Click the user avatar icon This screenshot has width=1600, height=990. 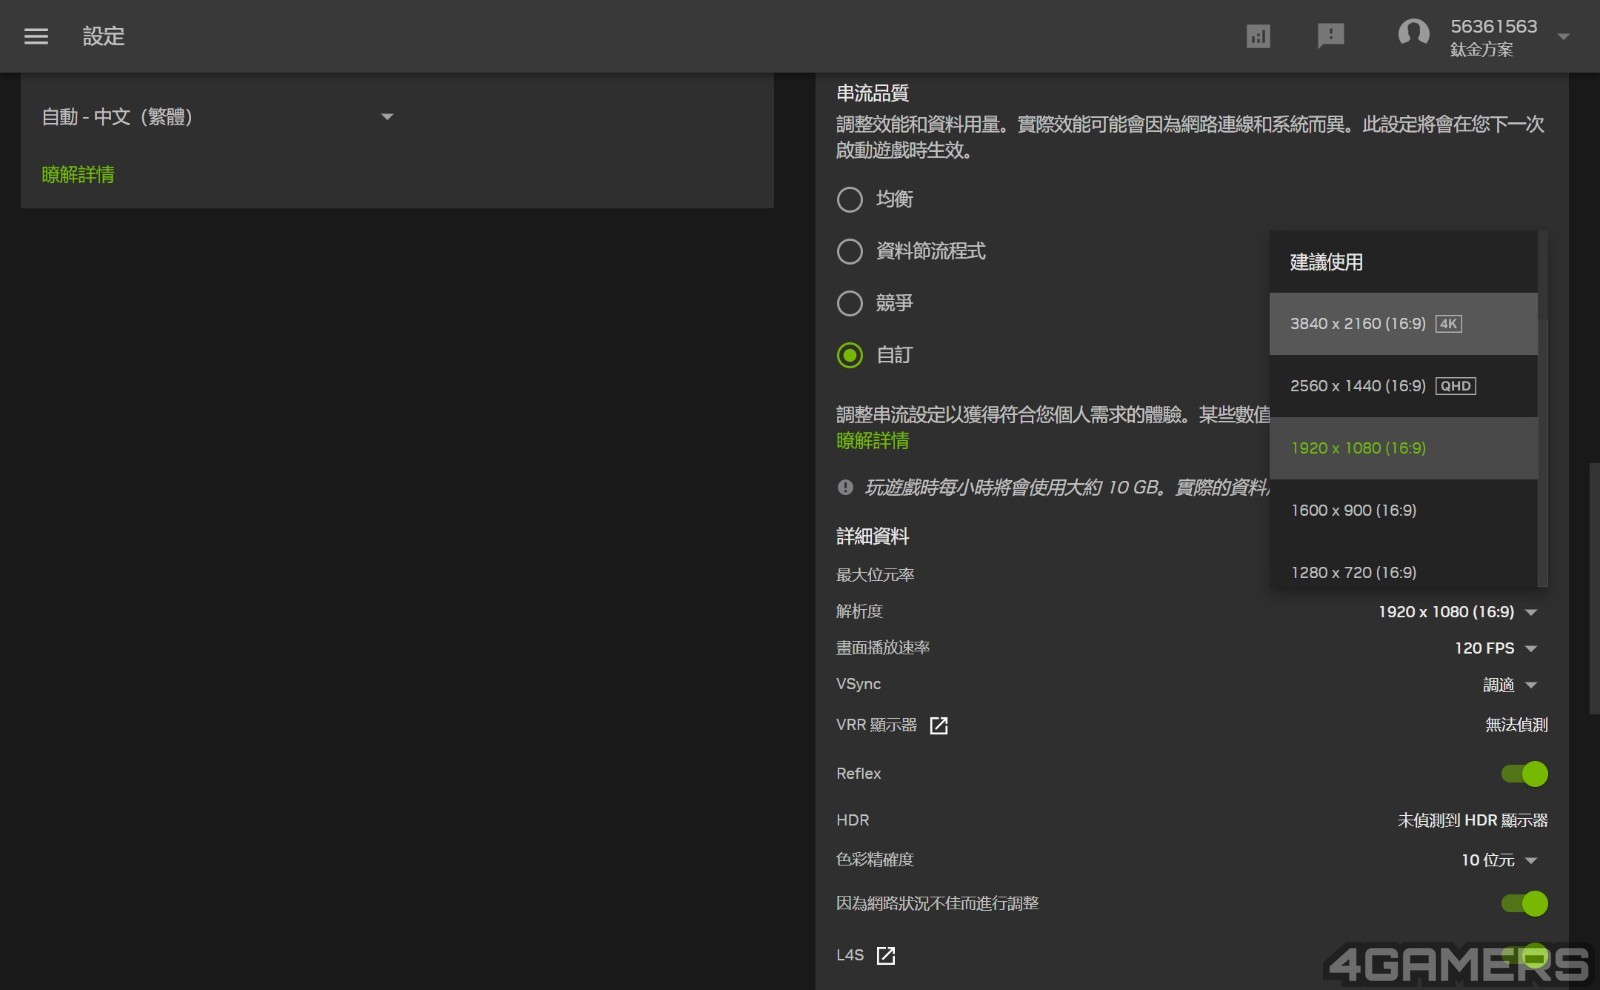pos(1413,34)
